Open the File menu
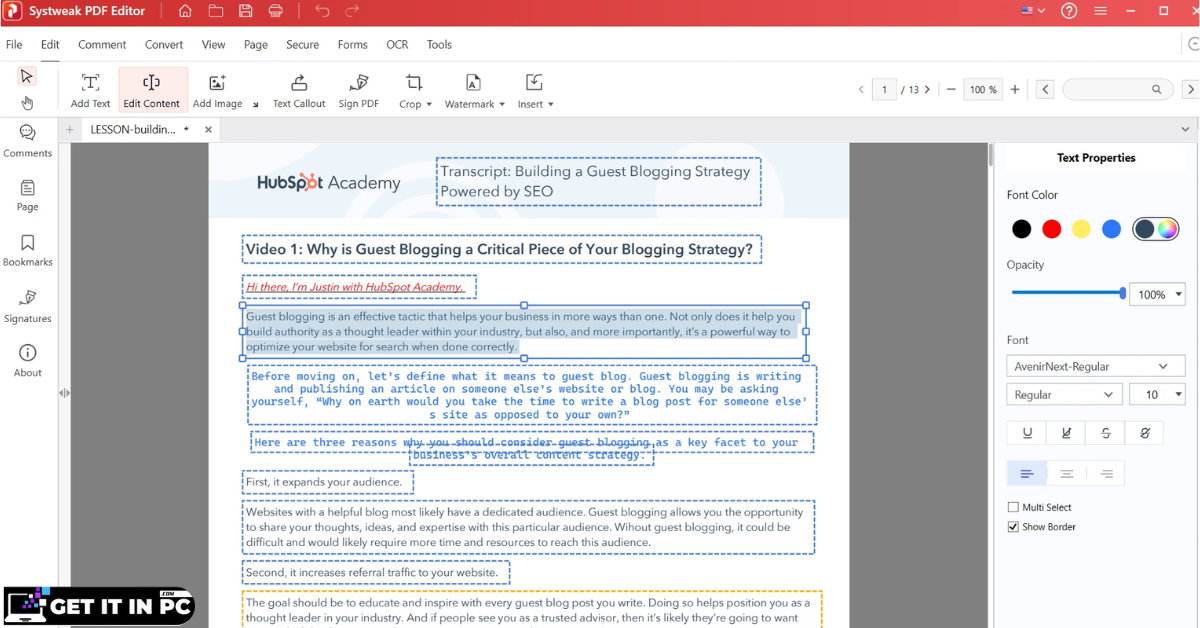Image resolution: width=1200 pixels, height=628 pixels. click(14, 45)
